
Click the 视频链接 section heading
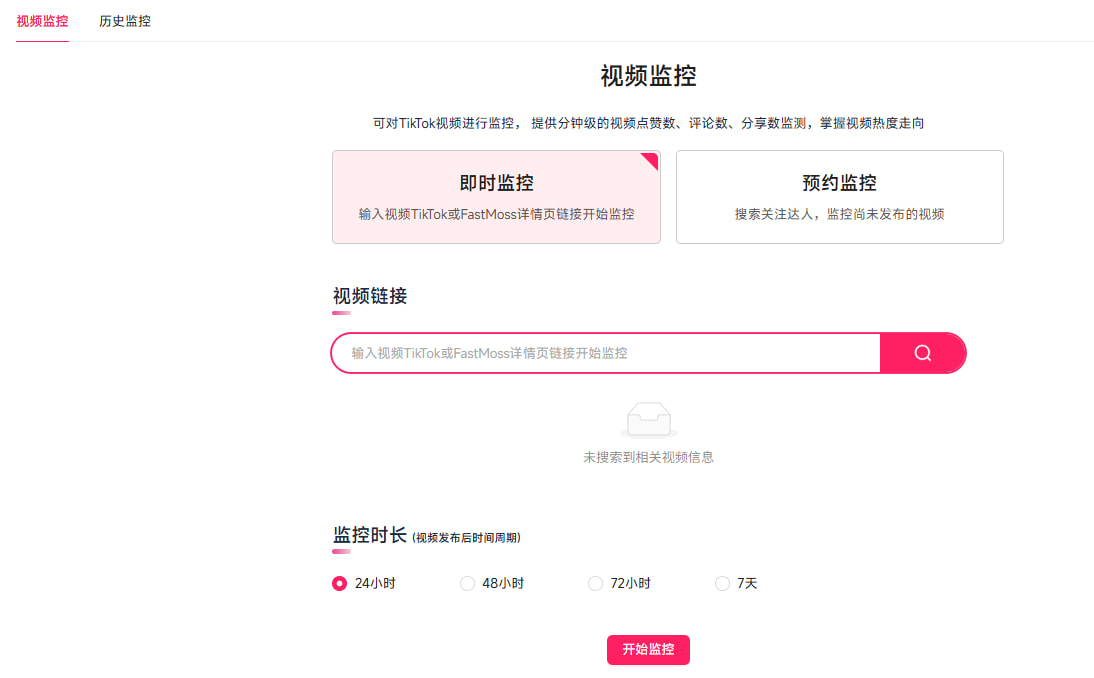[x=370, y=296]
